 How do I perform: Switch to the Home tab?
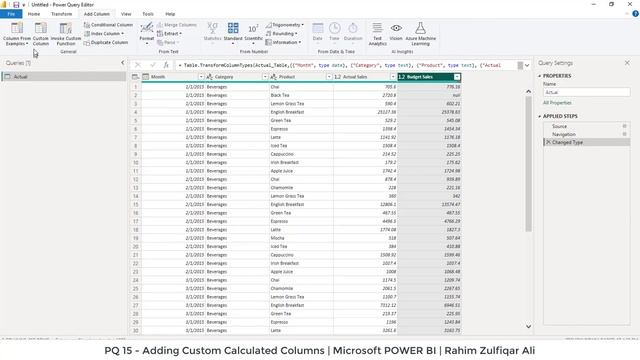pos(34,14)
